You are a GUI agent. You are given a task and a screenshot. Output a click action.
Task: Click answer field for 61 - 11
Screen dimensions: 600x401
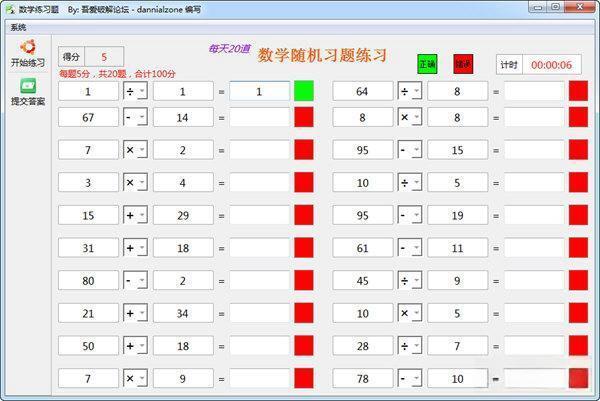click(534, 248)
